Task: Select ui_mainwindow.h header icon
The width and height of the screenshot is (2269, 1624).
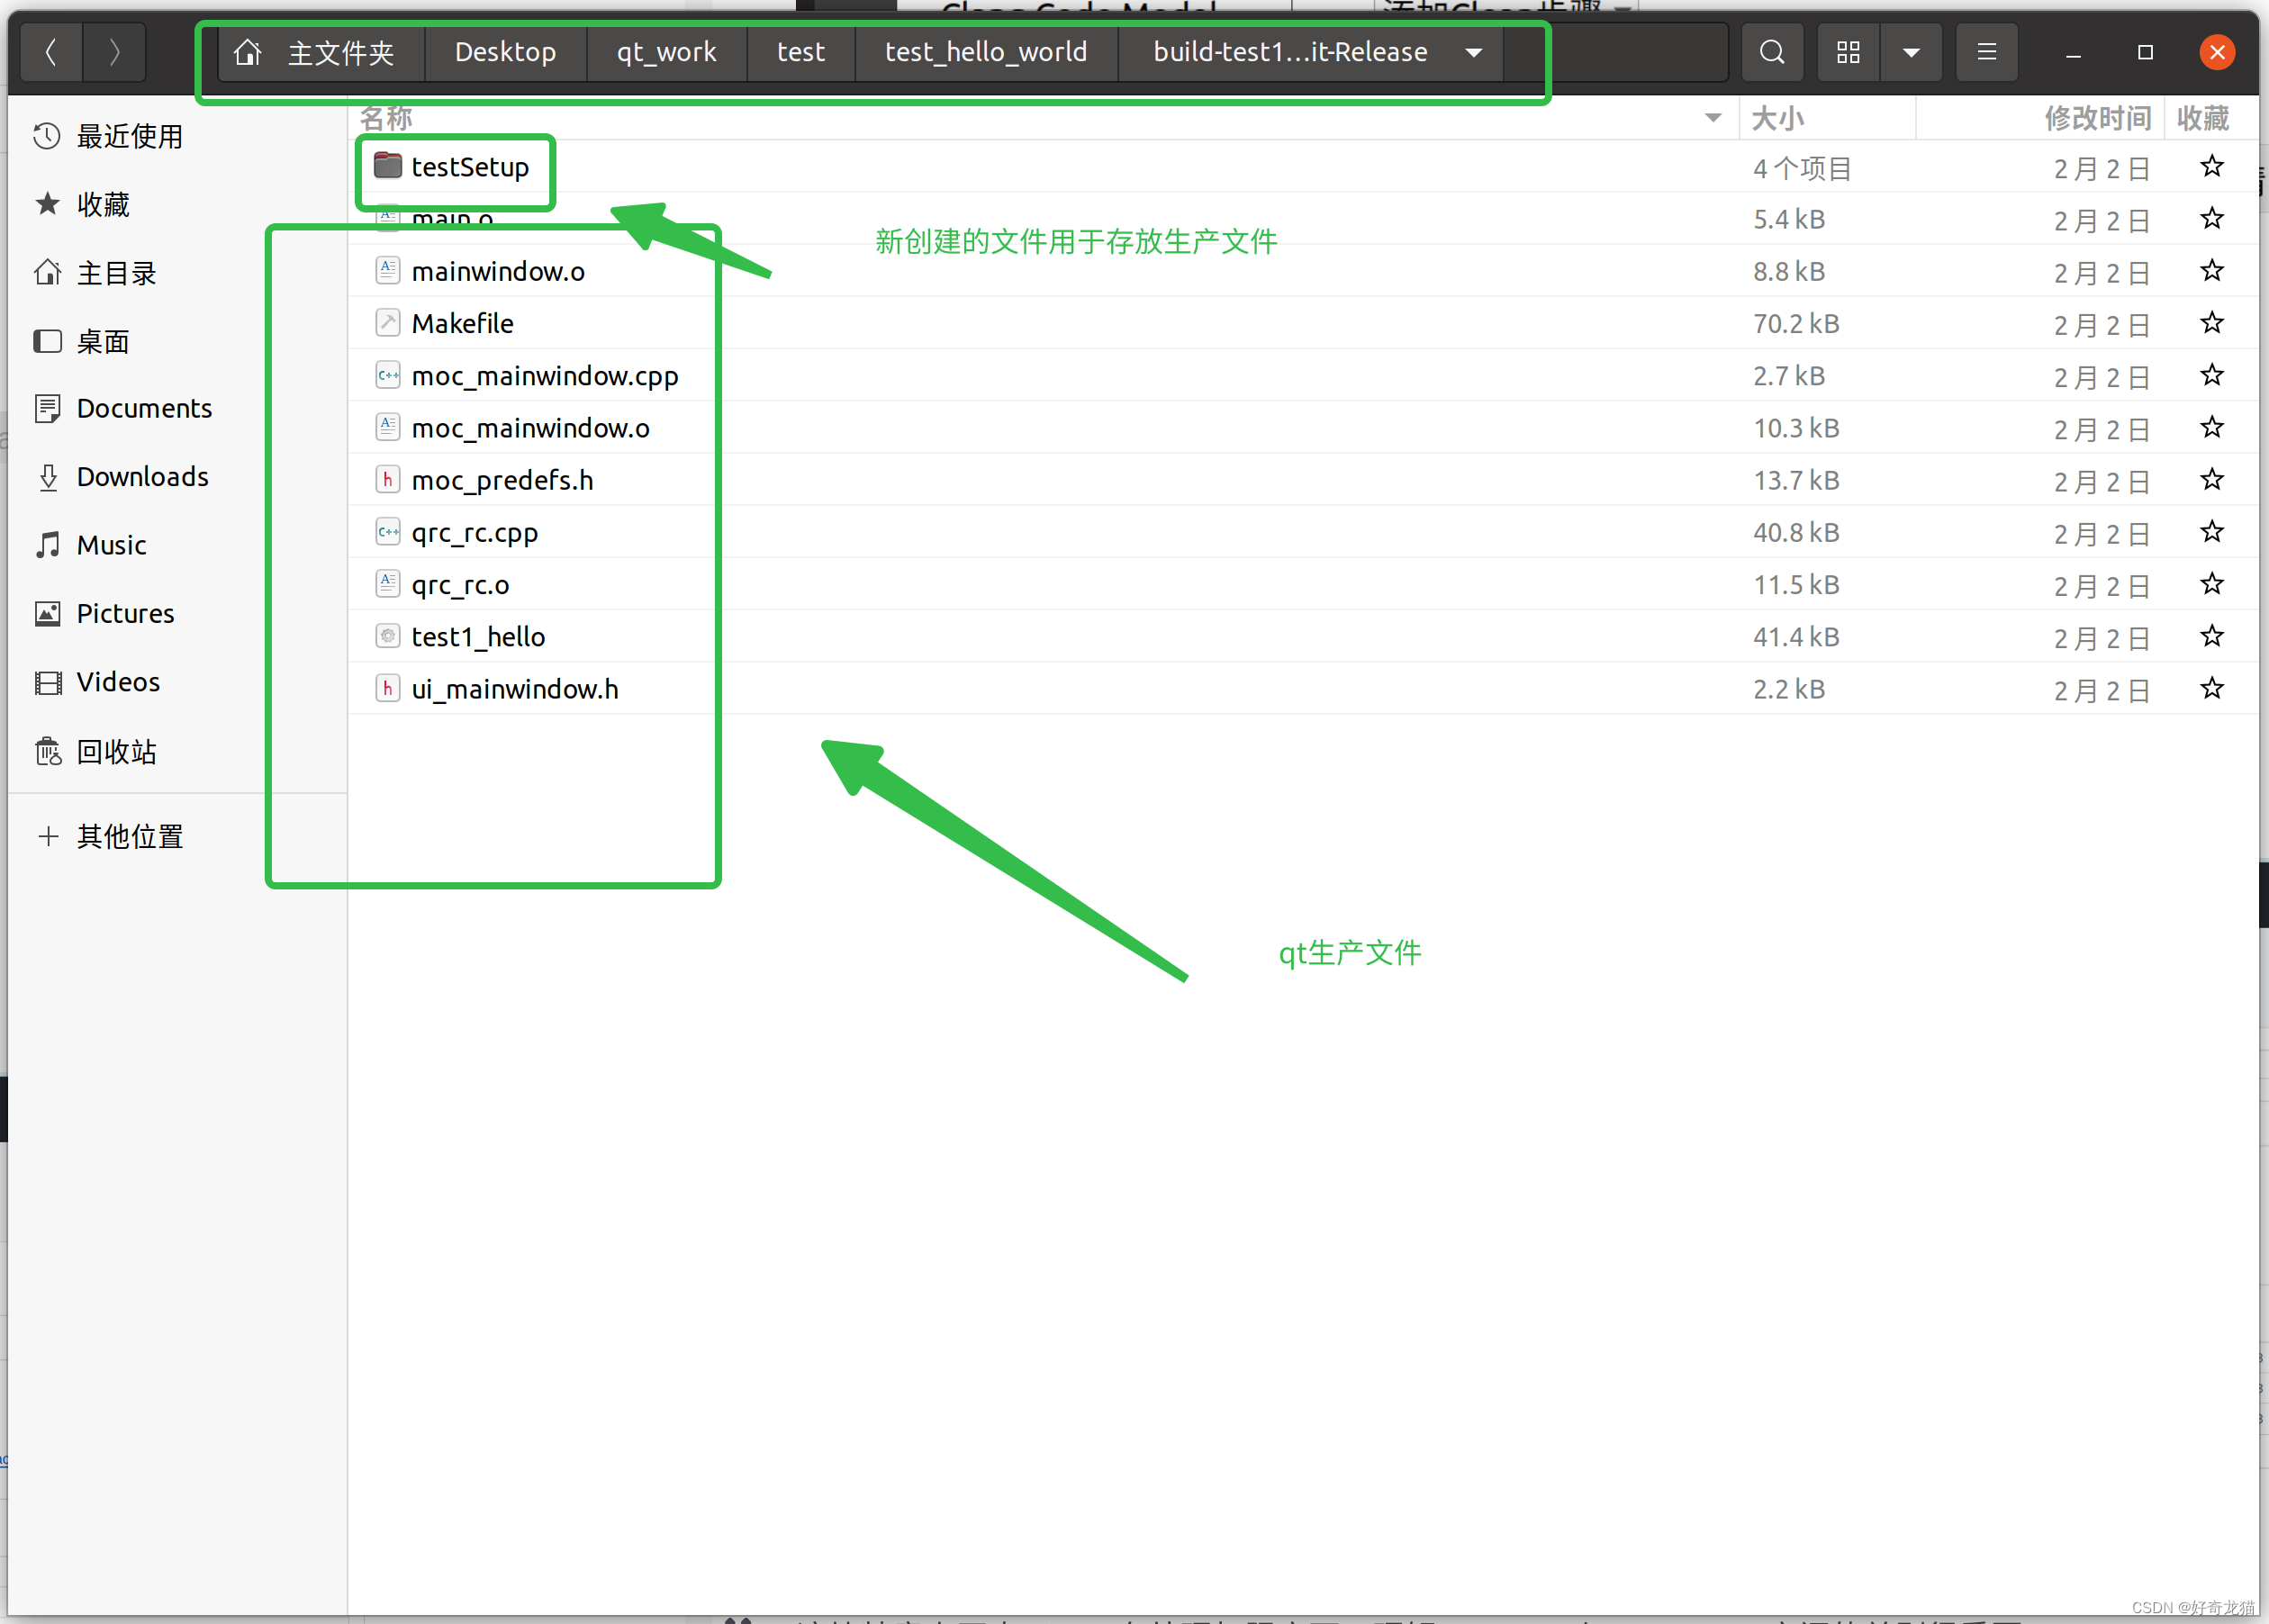Action: (388, 688)
